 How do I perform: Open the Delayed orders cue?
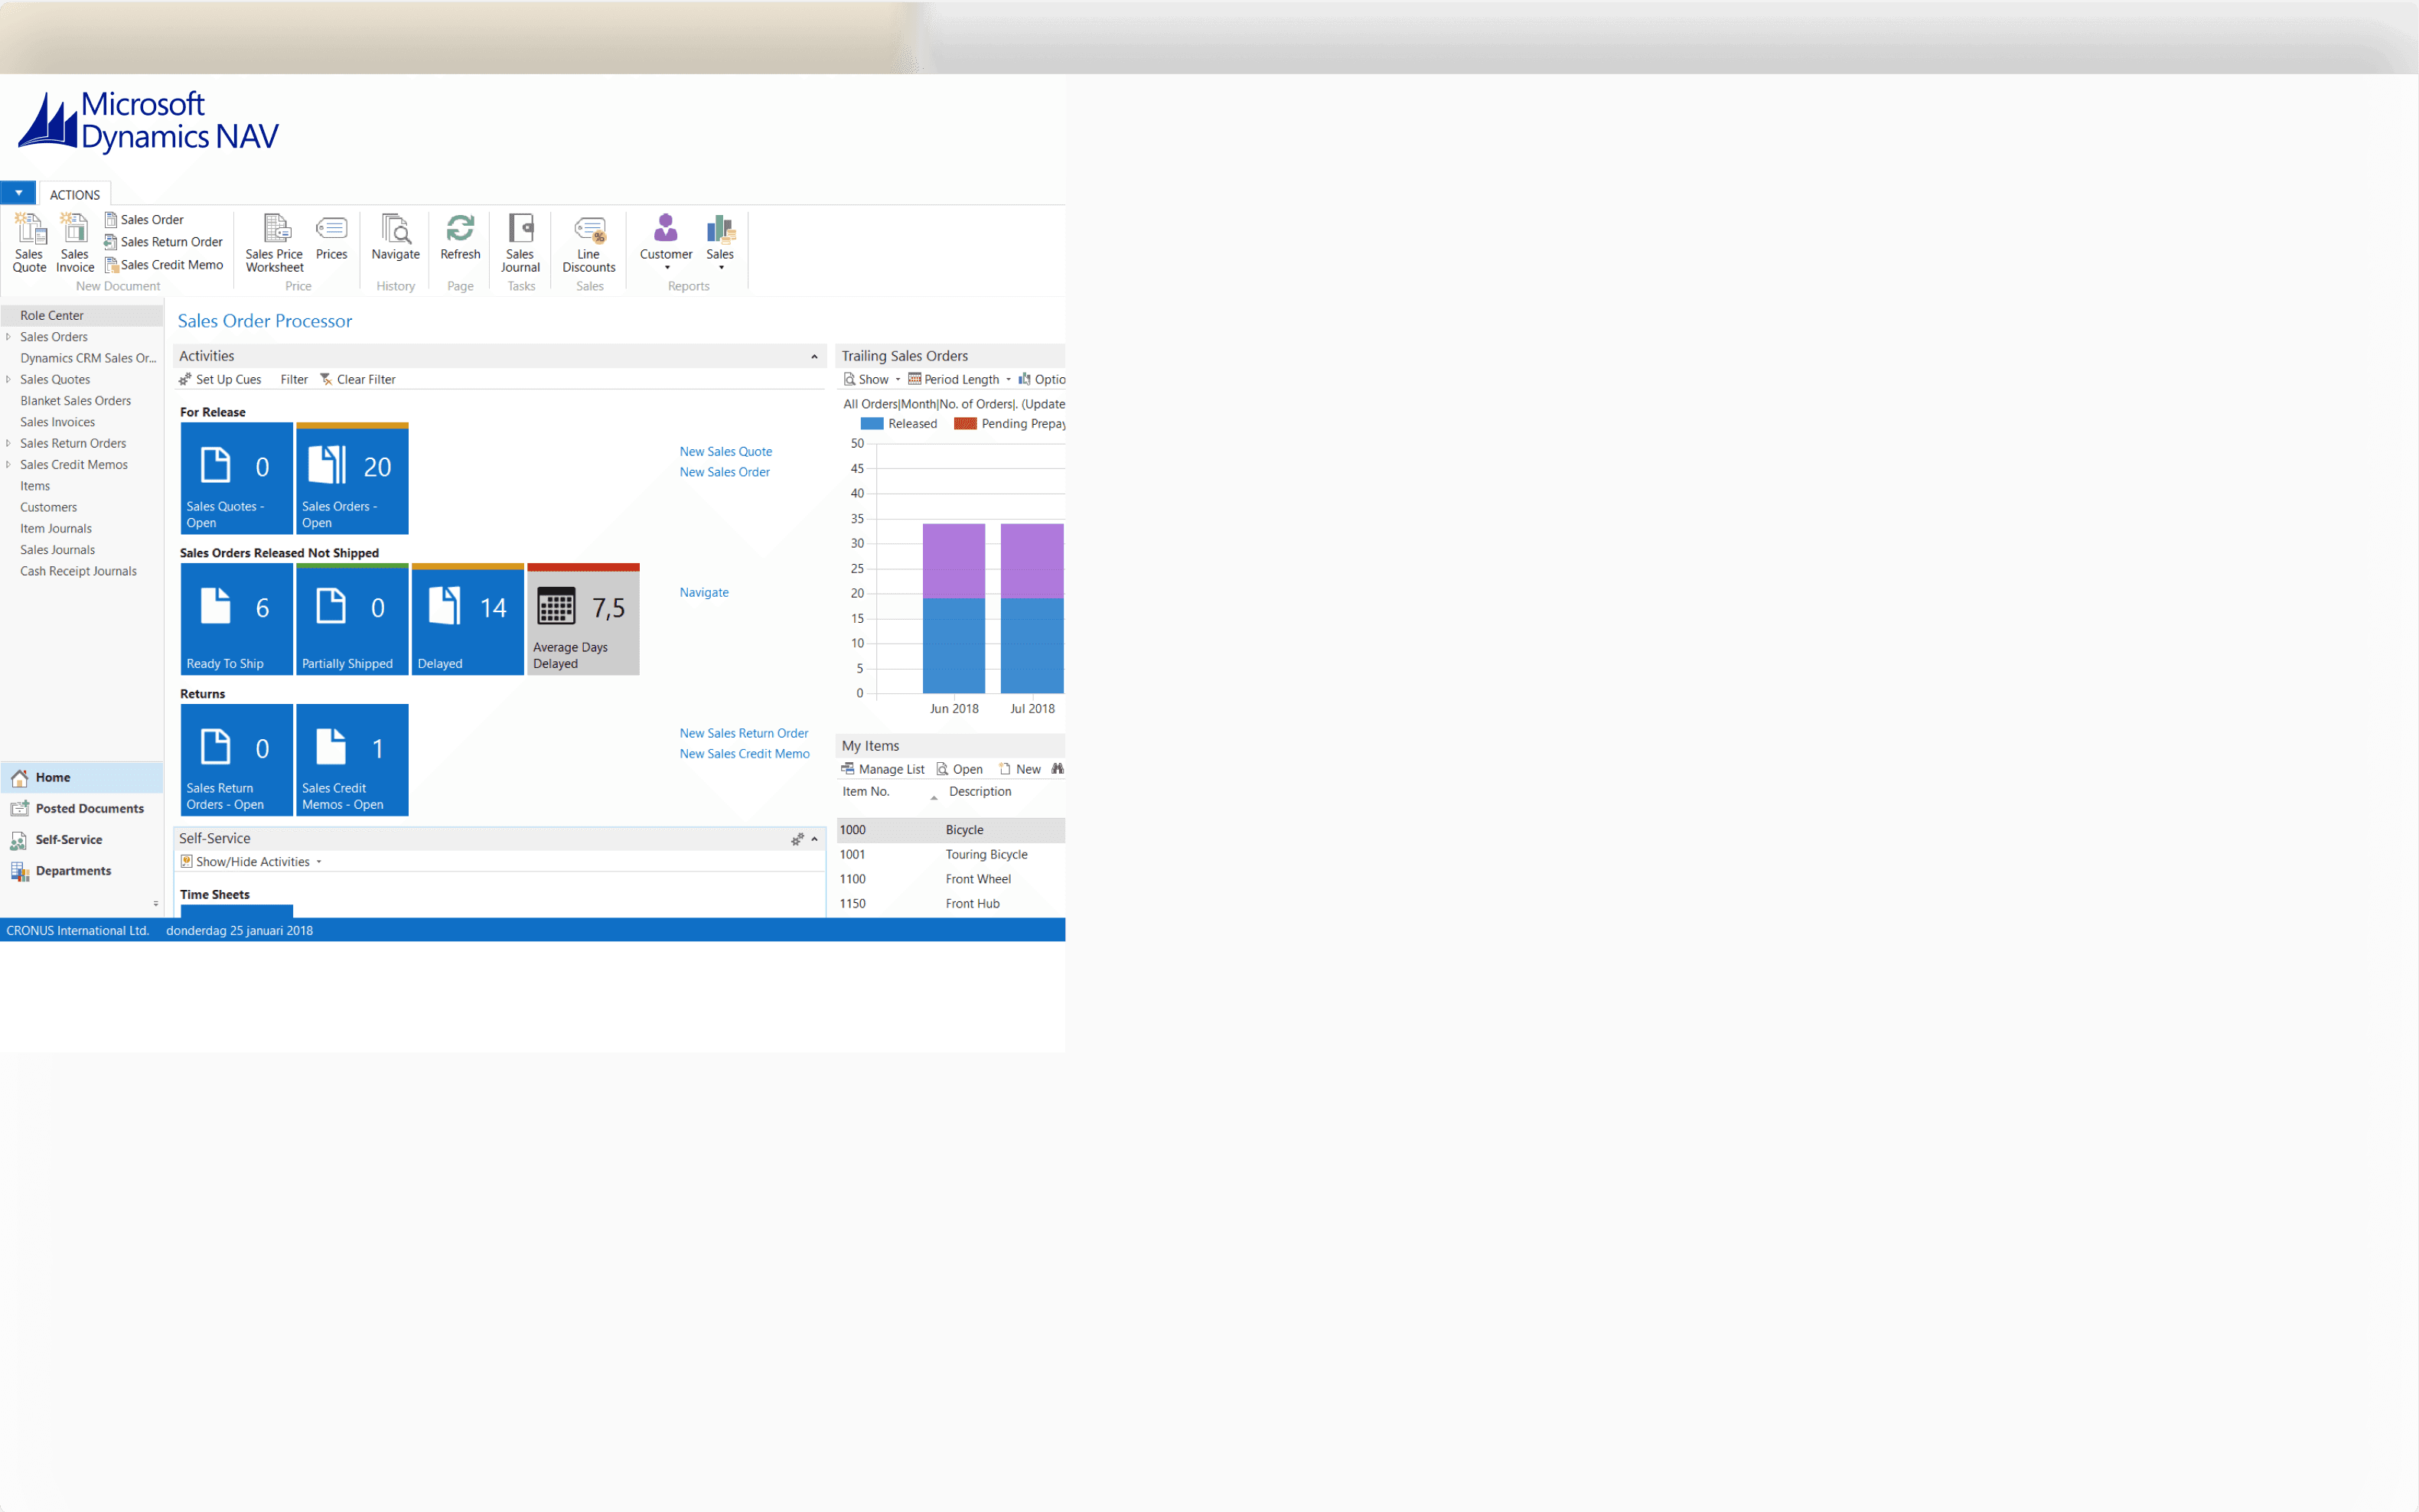(x=468, y=620)
